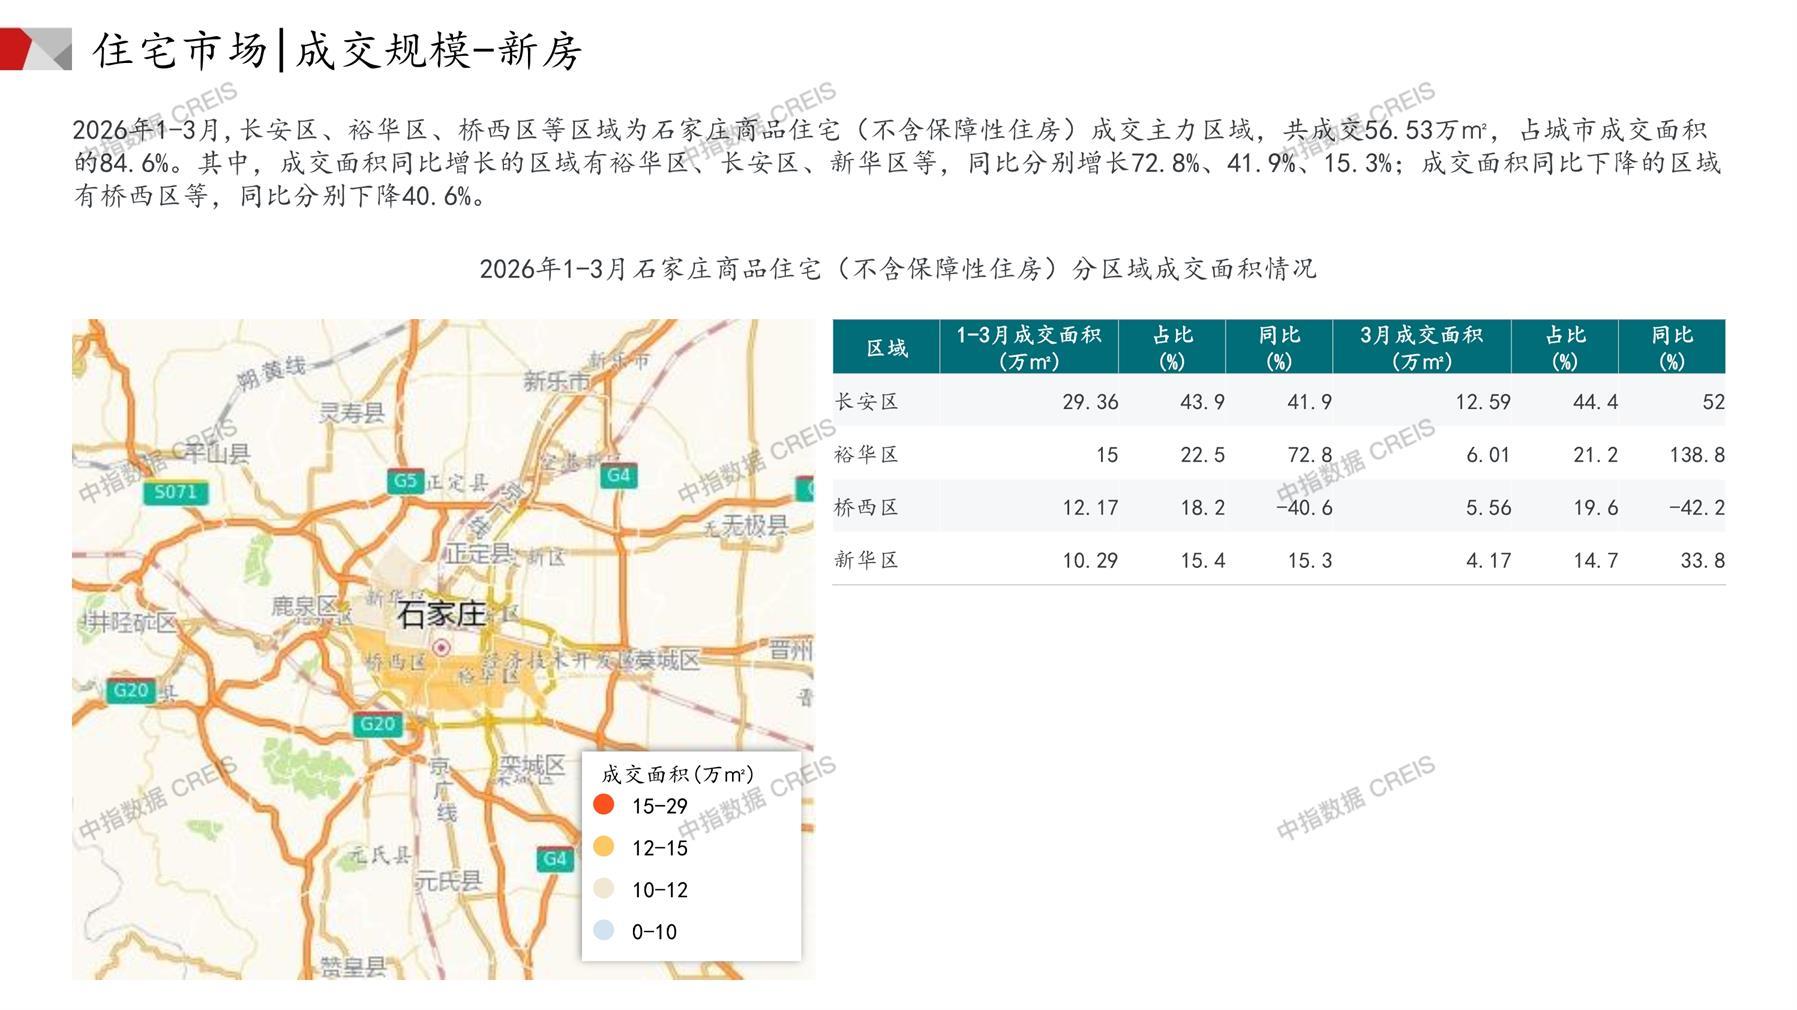1797x1010 pixels.
Task: Click the G20 badge below 井陉矿区
Action: point(131,690)
